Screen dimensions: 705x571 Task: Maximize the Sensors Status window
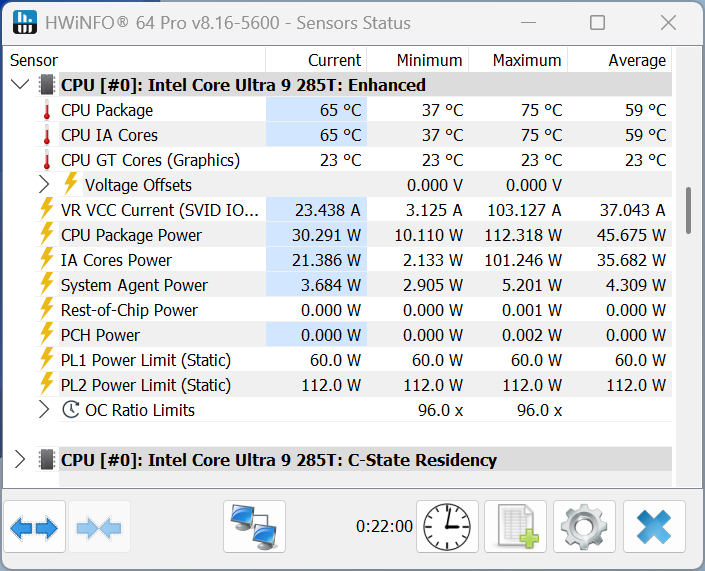point(597,22)
